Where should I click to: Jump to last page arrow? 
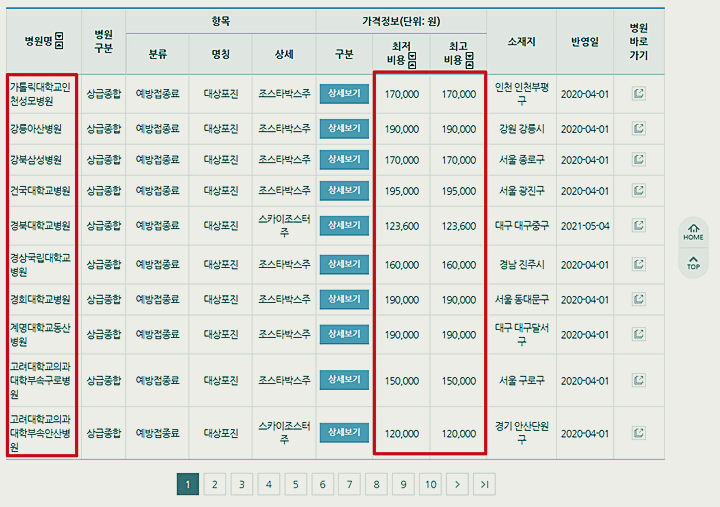(x=484, y=484)
